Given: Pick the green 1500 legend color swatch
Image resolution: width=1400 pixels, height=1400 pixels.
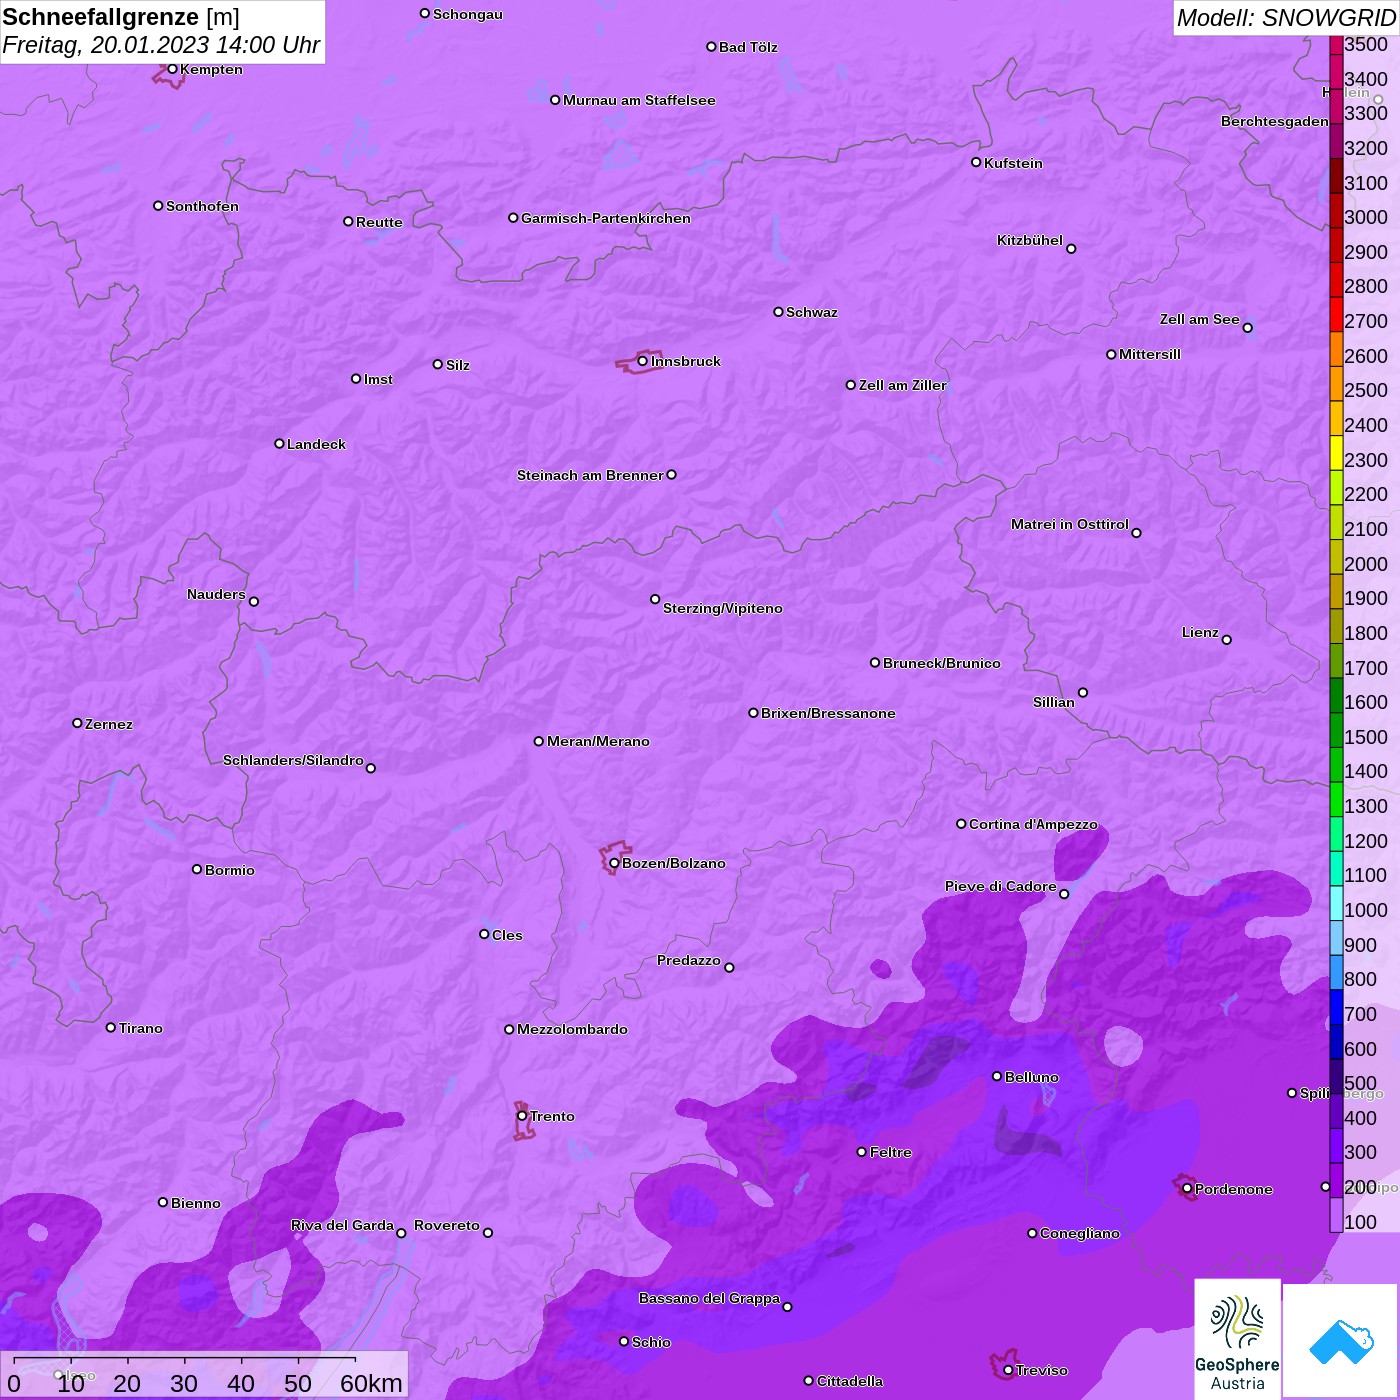Looking at the screenshot, I should point(1336,730).
